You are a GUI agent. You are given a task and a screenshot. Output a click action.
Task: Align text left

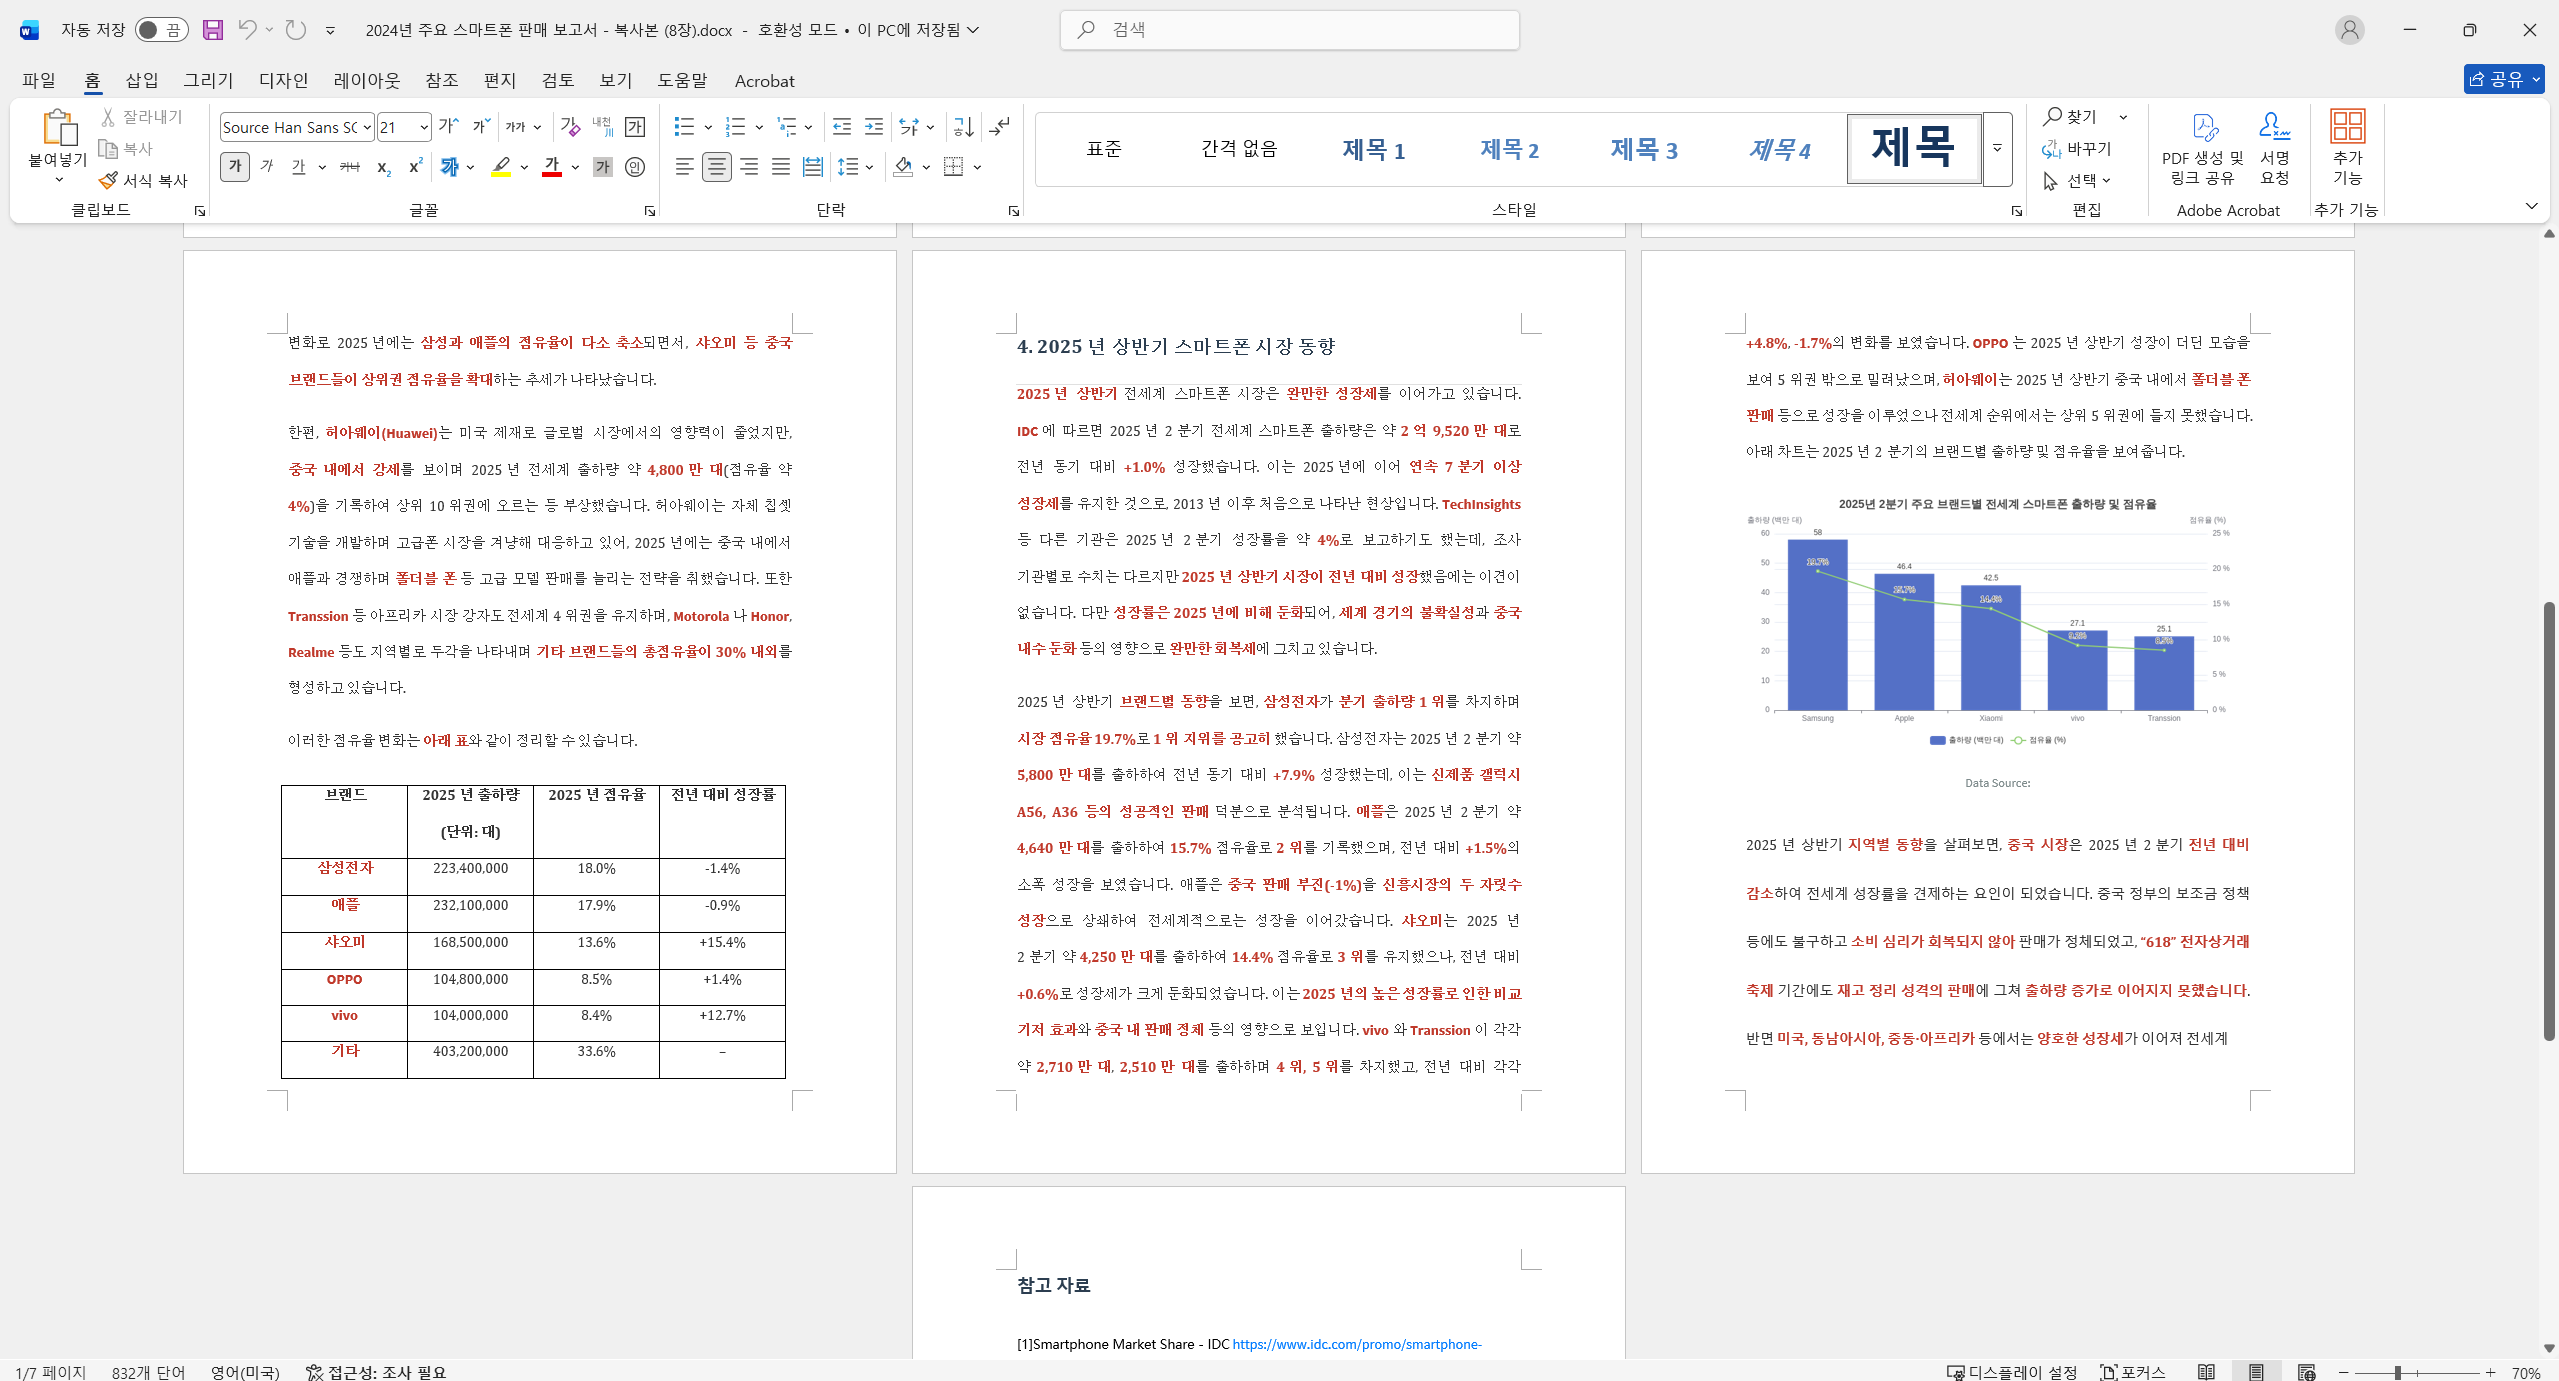[684, 167]
